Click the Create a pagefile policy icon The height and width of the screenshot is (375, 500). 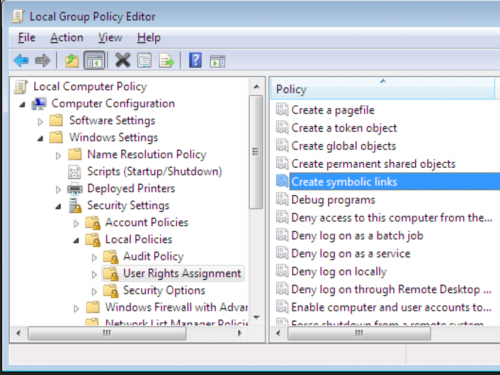pos(282,110)
